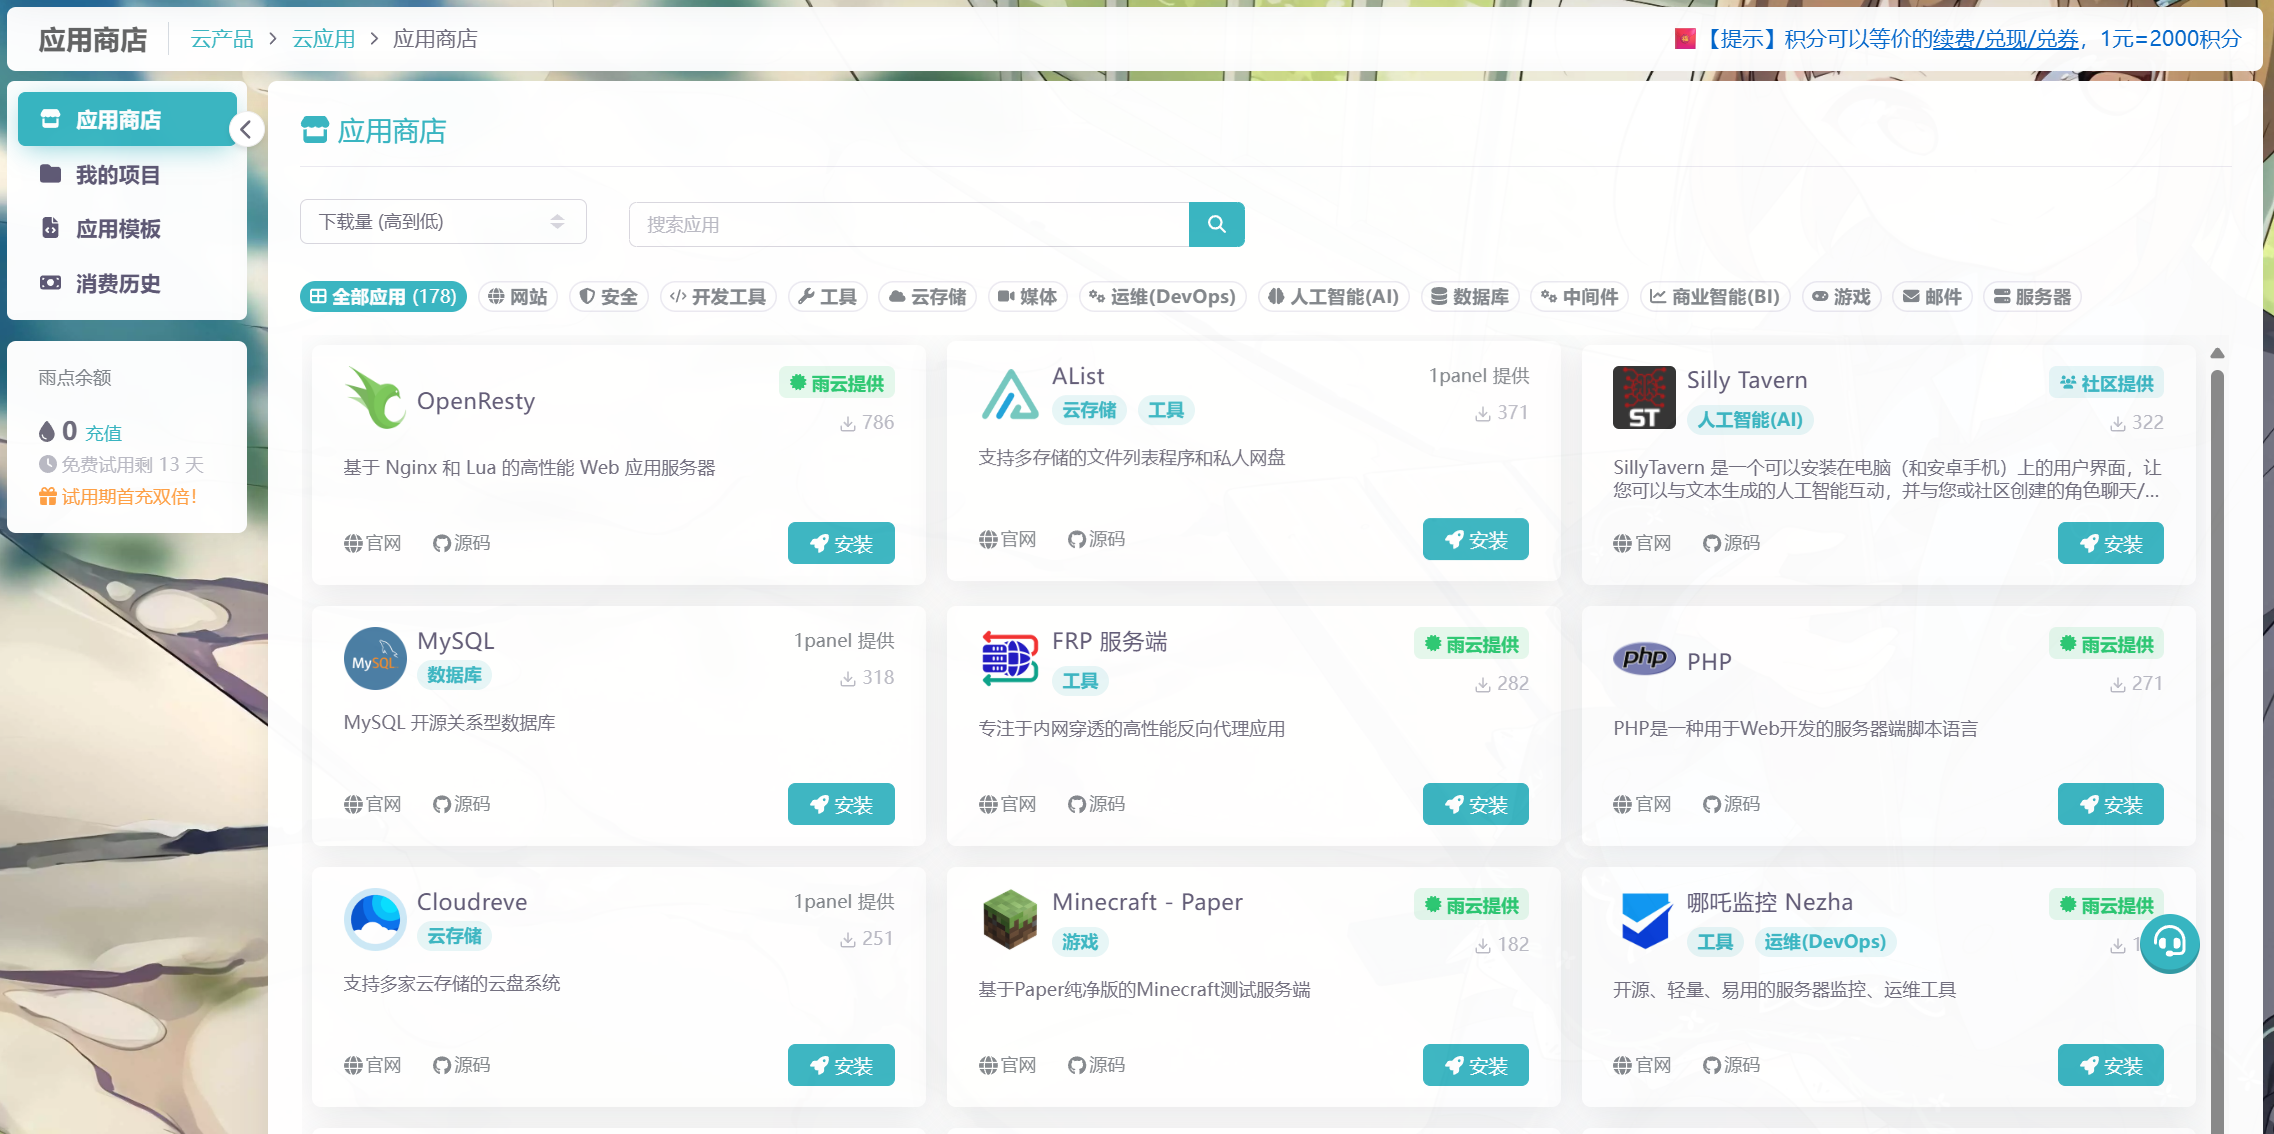Filter apps by 云存储 category chip
The height and width of the screenshot is (1134, 2274).
pyautogui.click(x=927, y=297)
